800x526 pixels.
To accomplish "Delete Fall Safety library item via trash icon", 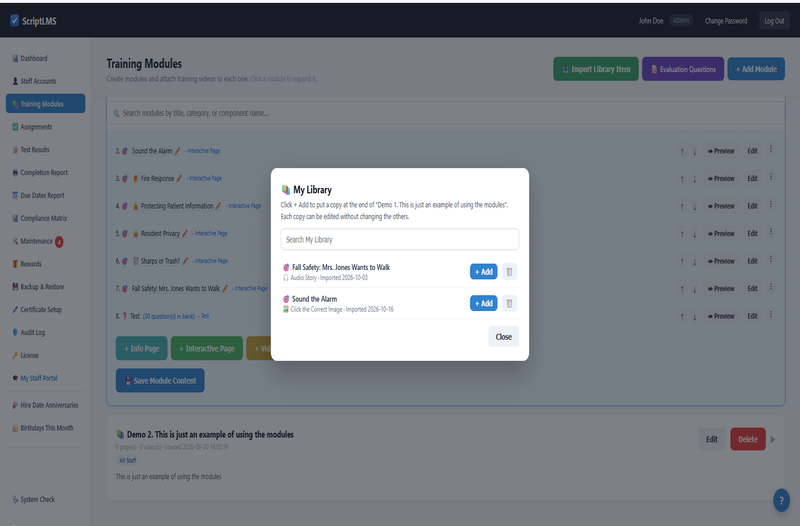I will pyautogui.click(x=509, y=271).
